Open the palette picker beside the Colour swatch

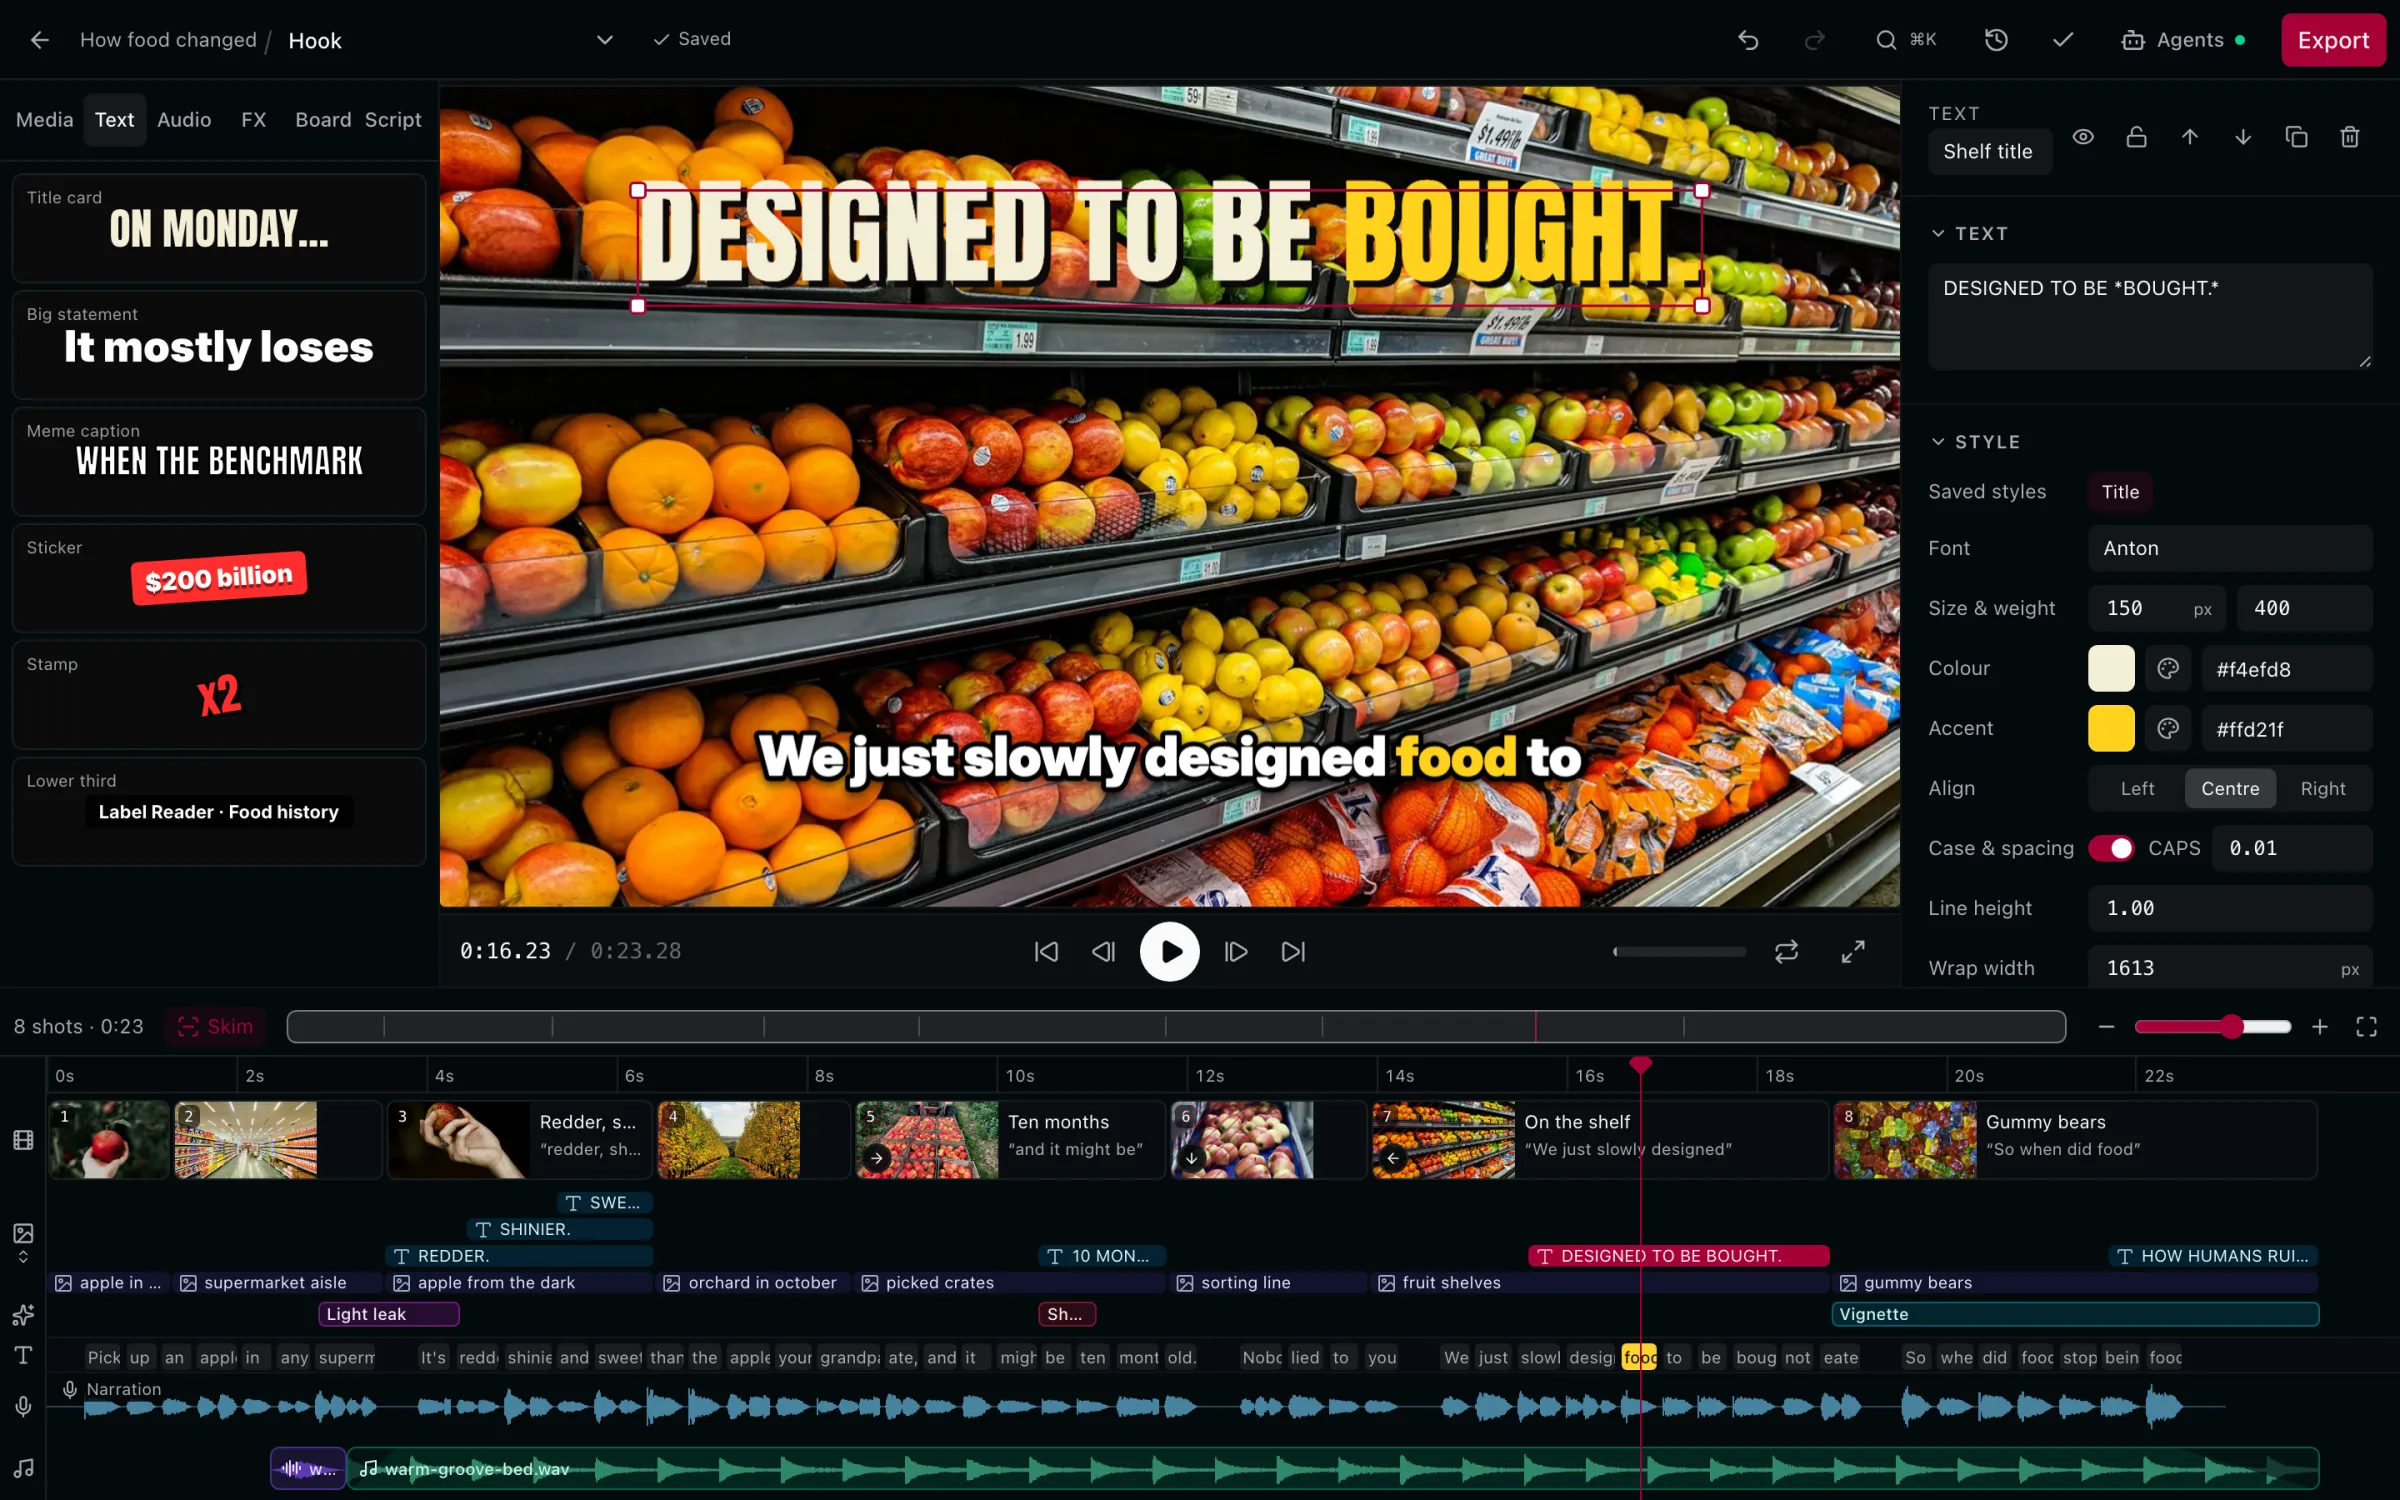pos(2168,669)
